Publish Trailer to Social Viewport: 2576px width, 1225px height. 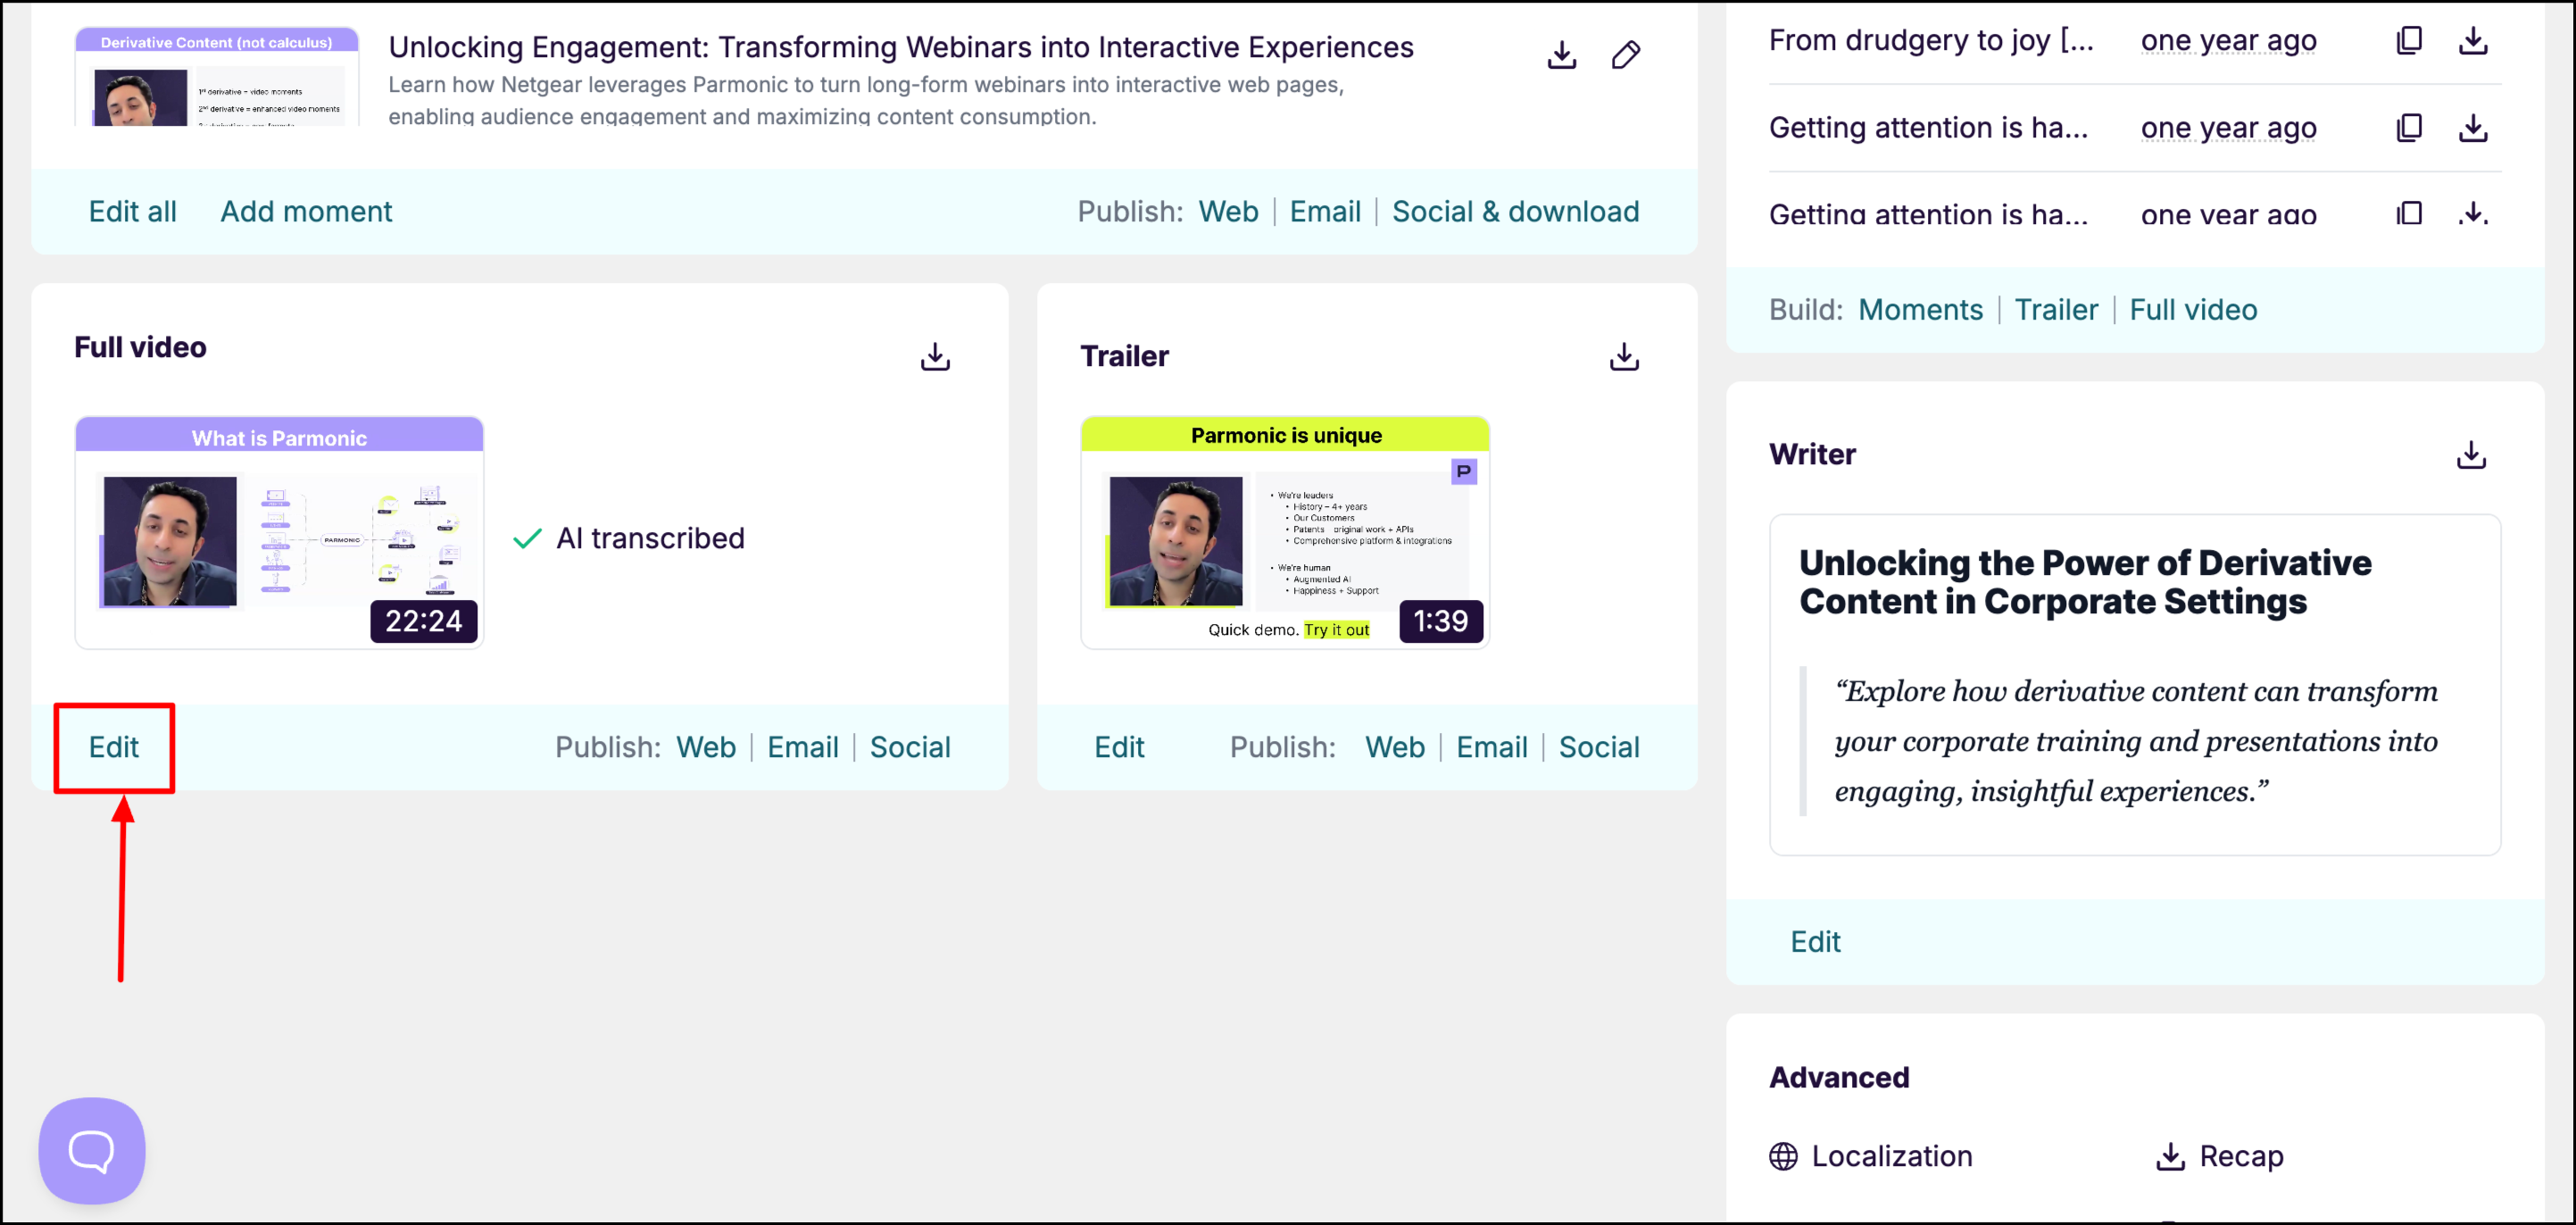[x=1599, y=747]
